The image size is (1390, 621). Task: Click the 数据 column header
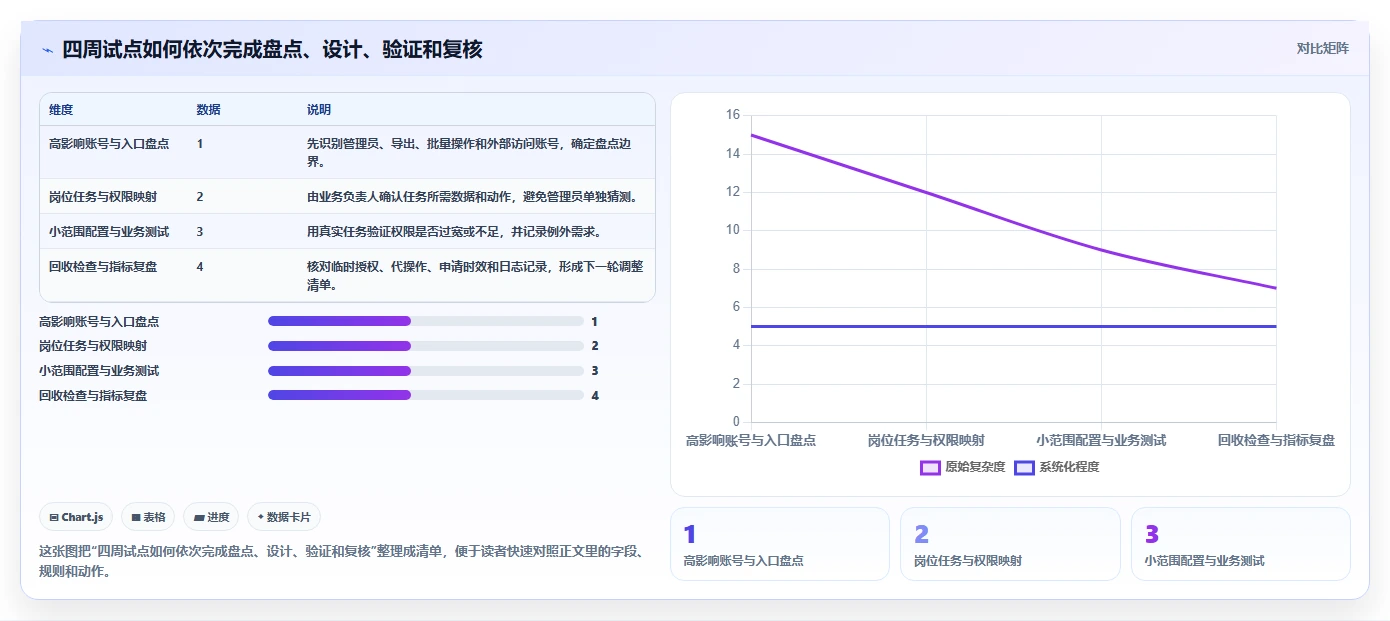pos(209,110)
